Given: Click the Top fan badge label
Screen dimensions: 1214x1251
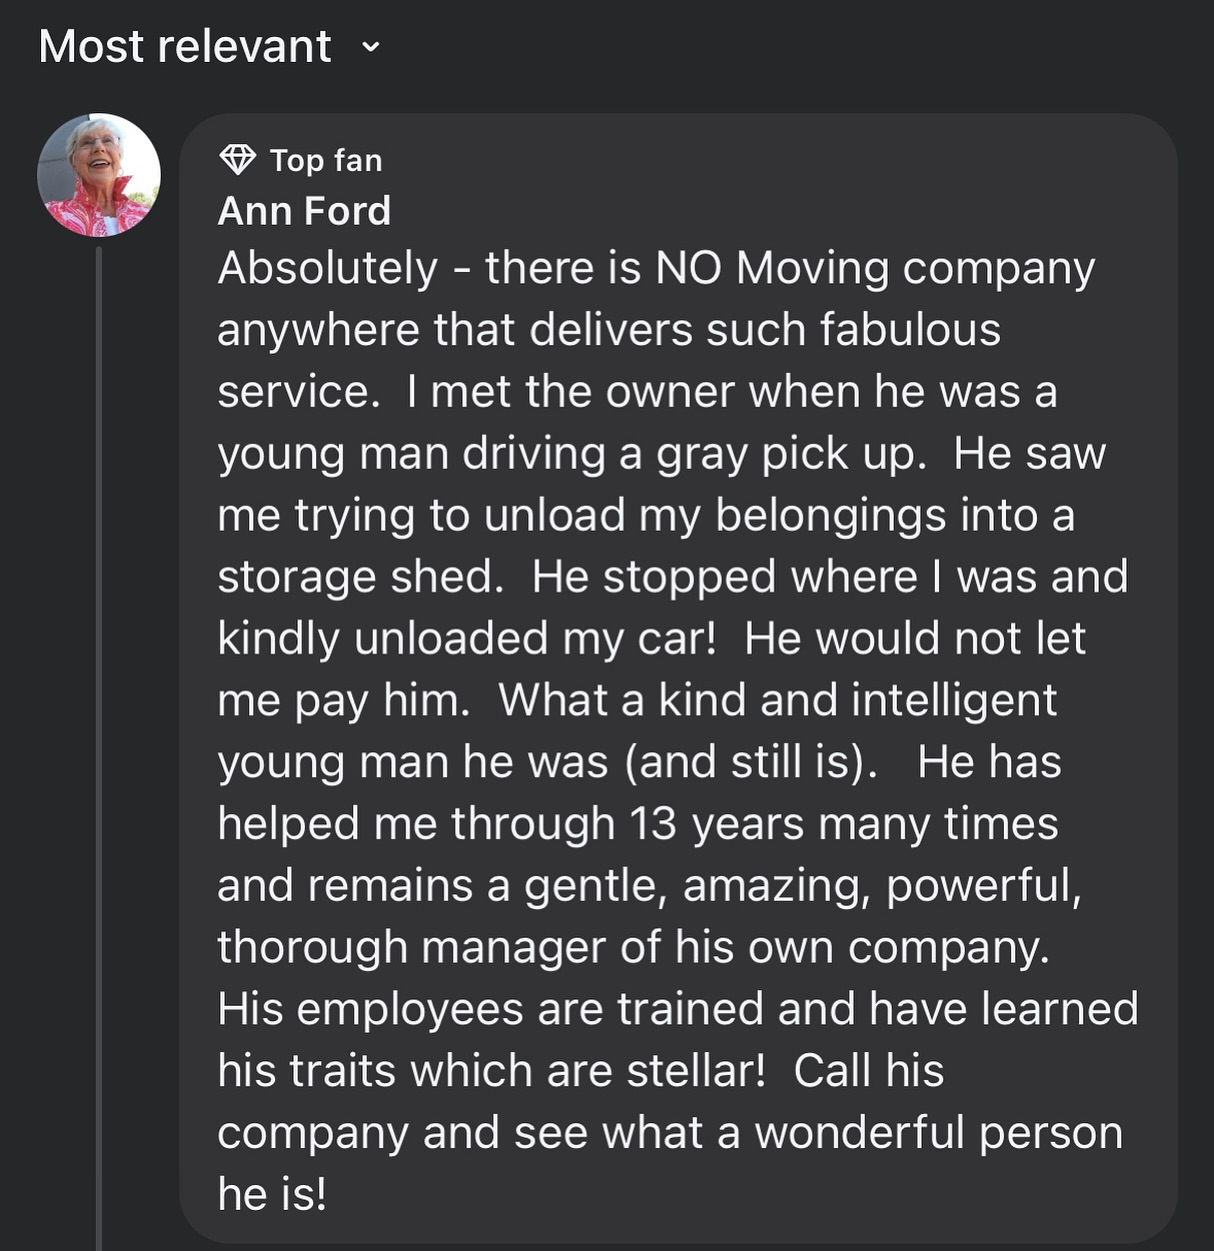Looking at the screenshot, I should point(326,160).
